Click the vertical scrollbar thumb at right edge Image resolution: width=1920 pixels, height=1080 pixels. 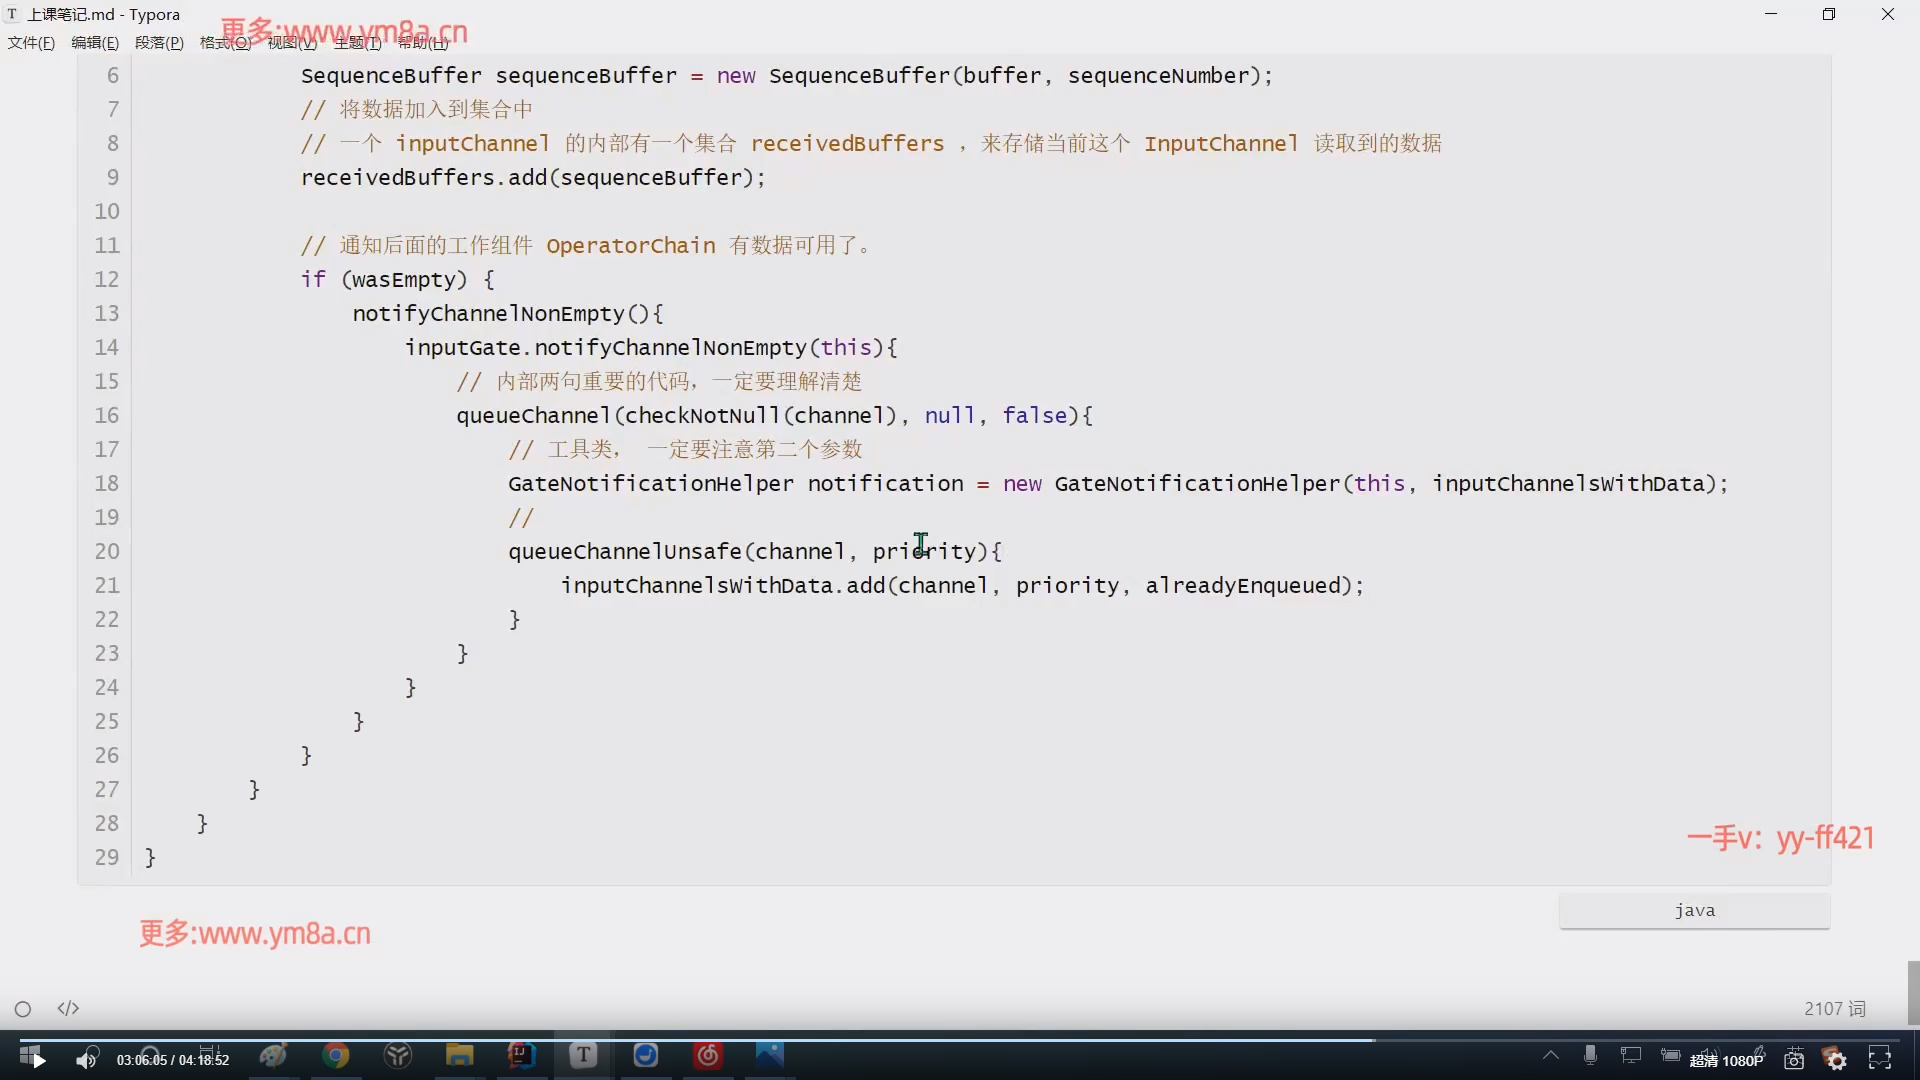[x=1913, y=992]
